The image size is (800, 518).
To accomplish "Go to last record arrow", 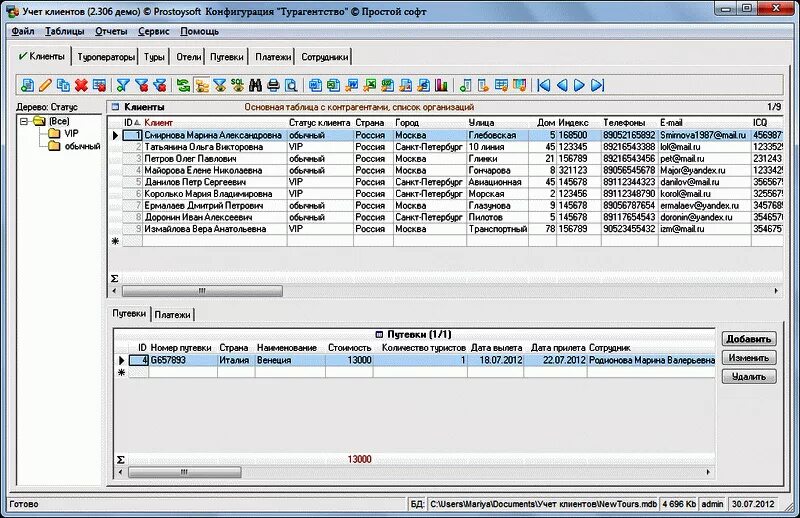I will [x=597, y=85].
